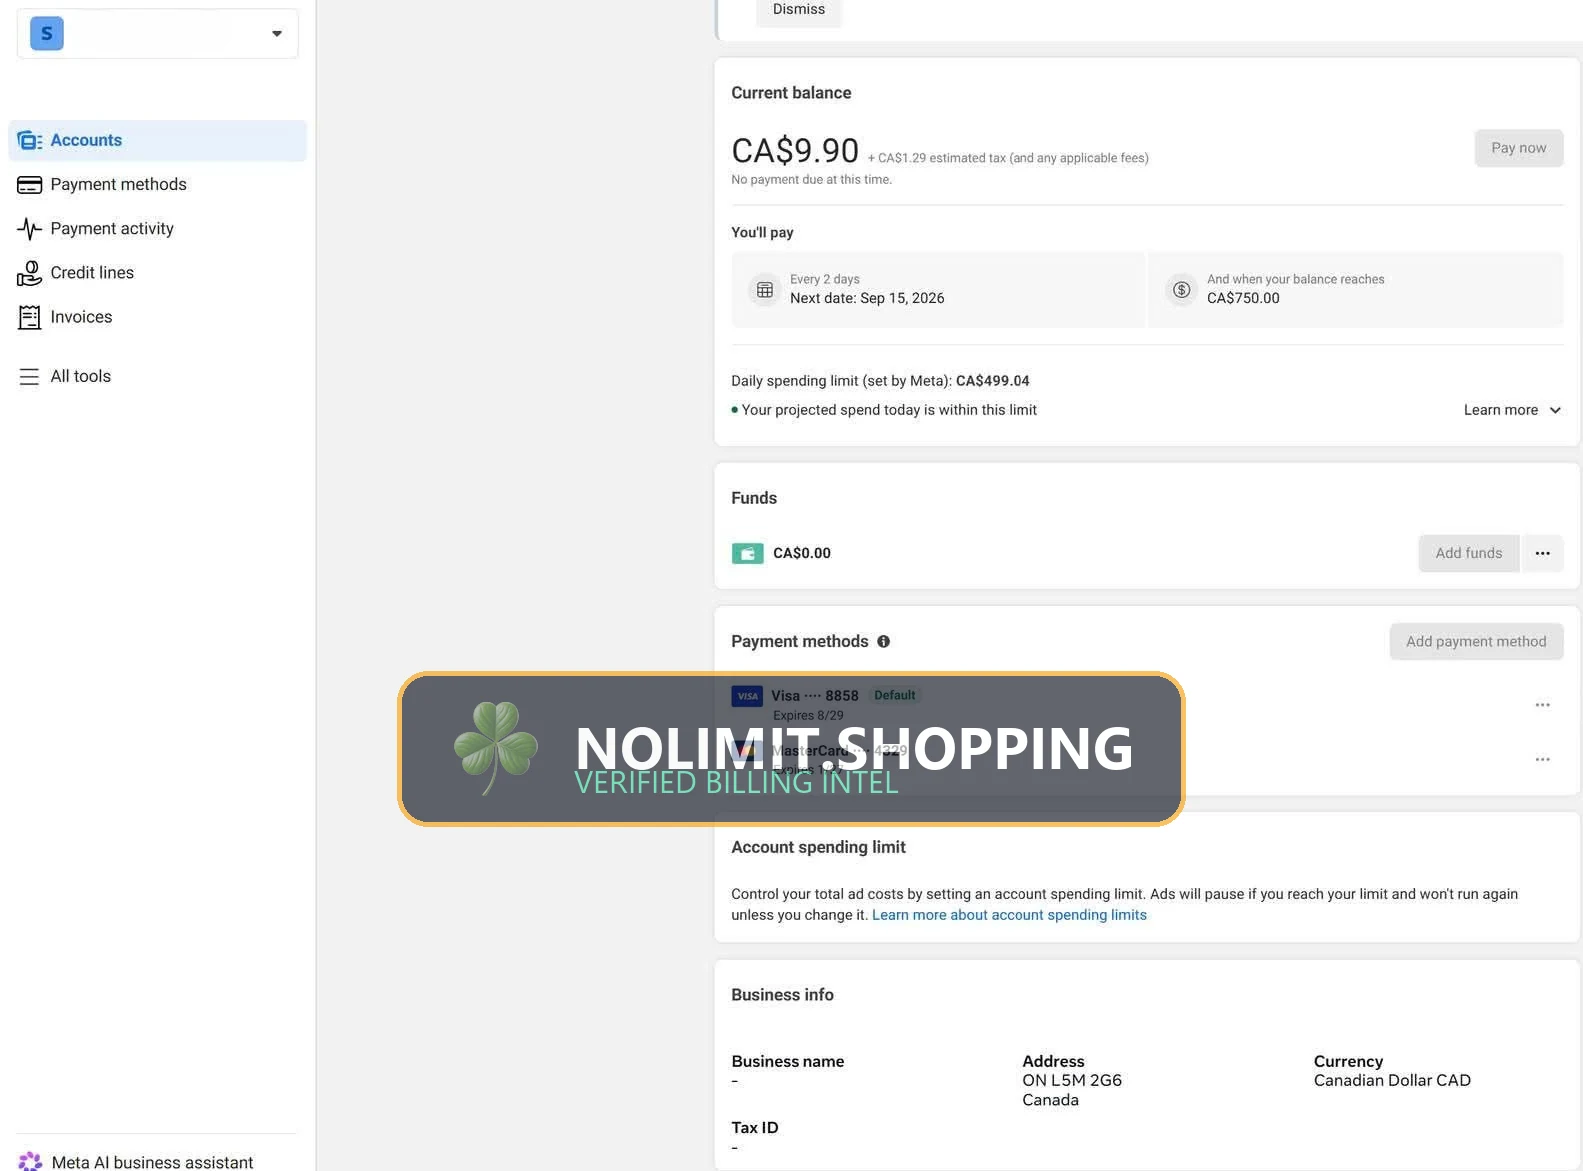Open Learn more about account spending limits
1583x1171 pixels.
click(x=1009, y=915)
